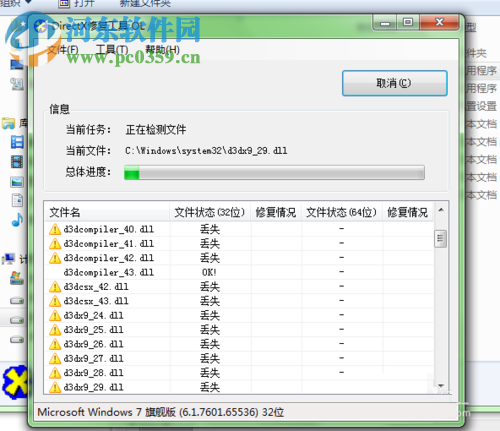Click warning icon beside d3dcompiler_40.dll
Image resolution: width=500 pixels, height=431 pixels.
[x=55, y=229]
